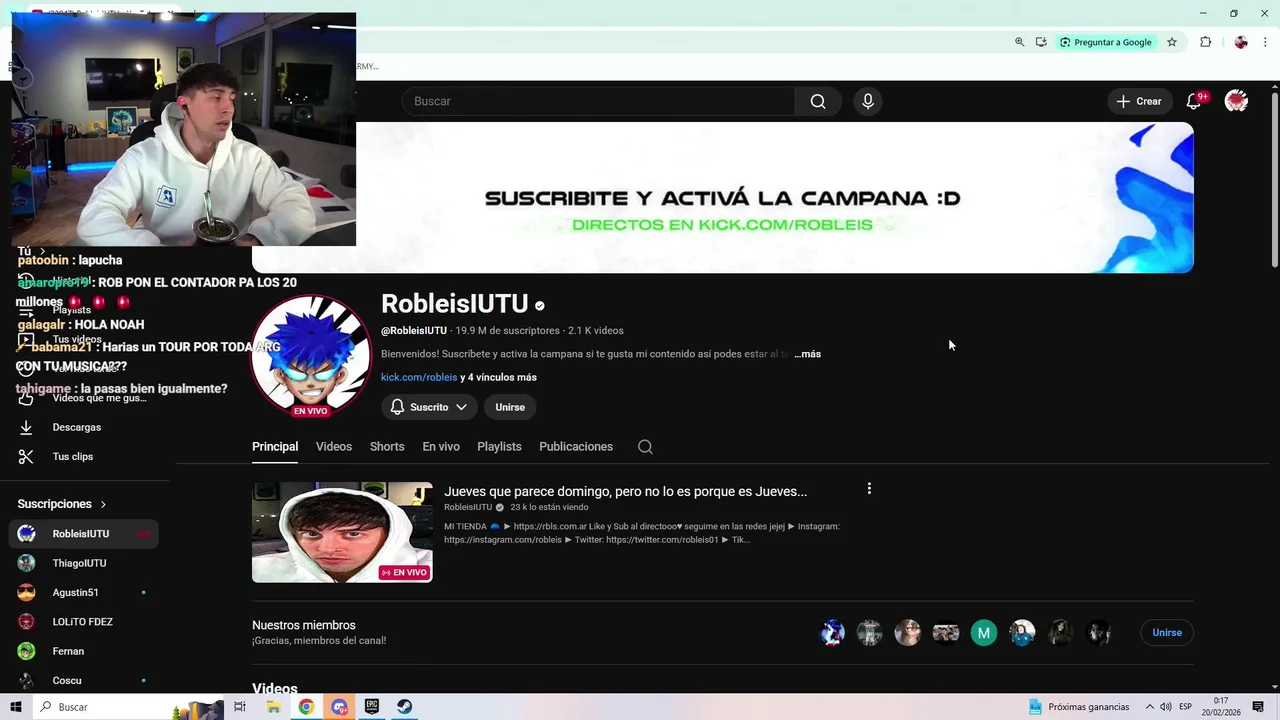Open Steam from the taskbar

click(x=405, y=707)
